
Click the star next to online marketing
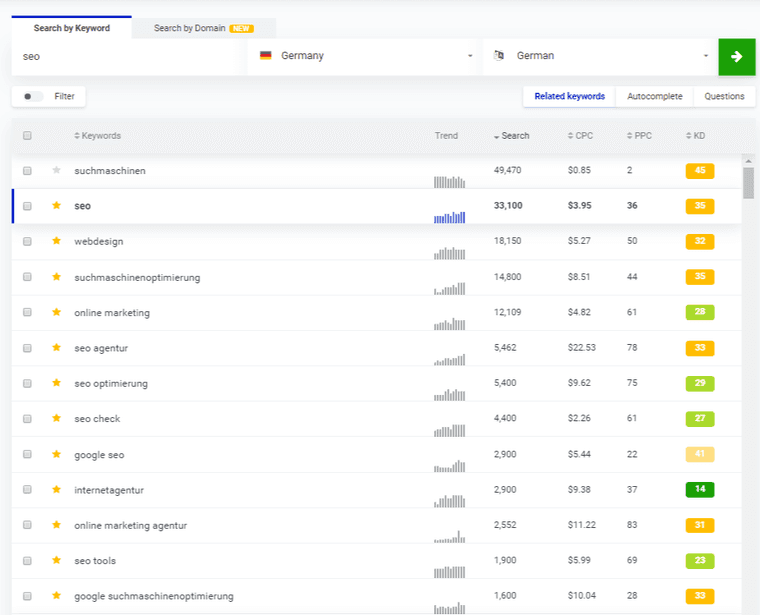click(56, 312)
